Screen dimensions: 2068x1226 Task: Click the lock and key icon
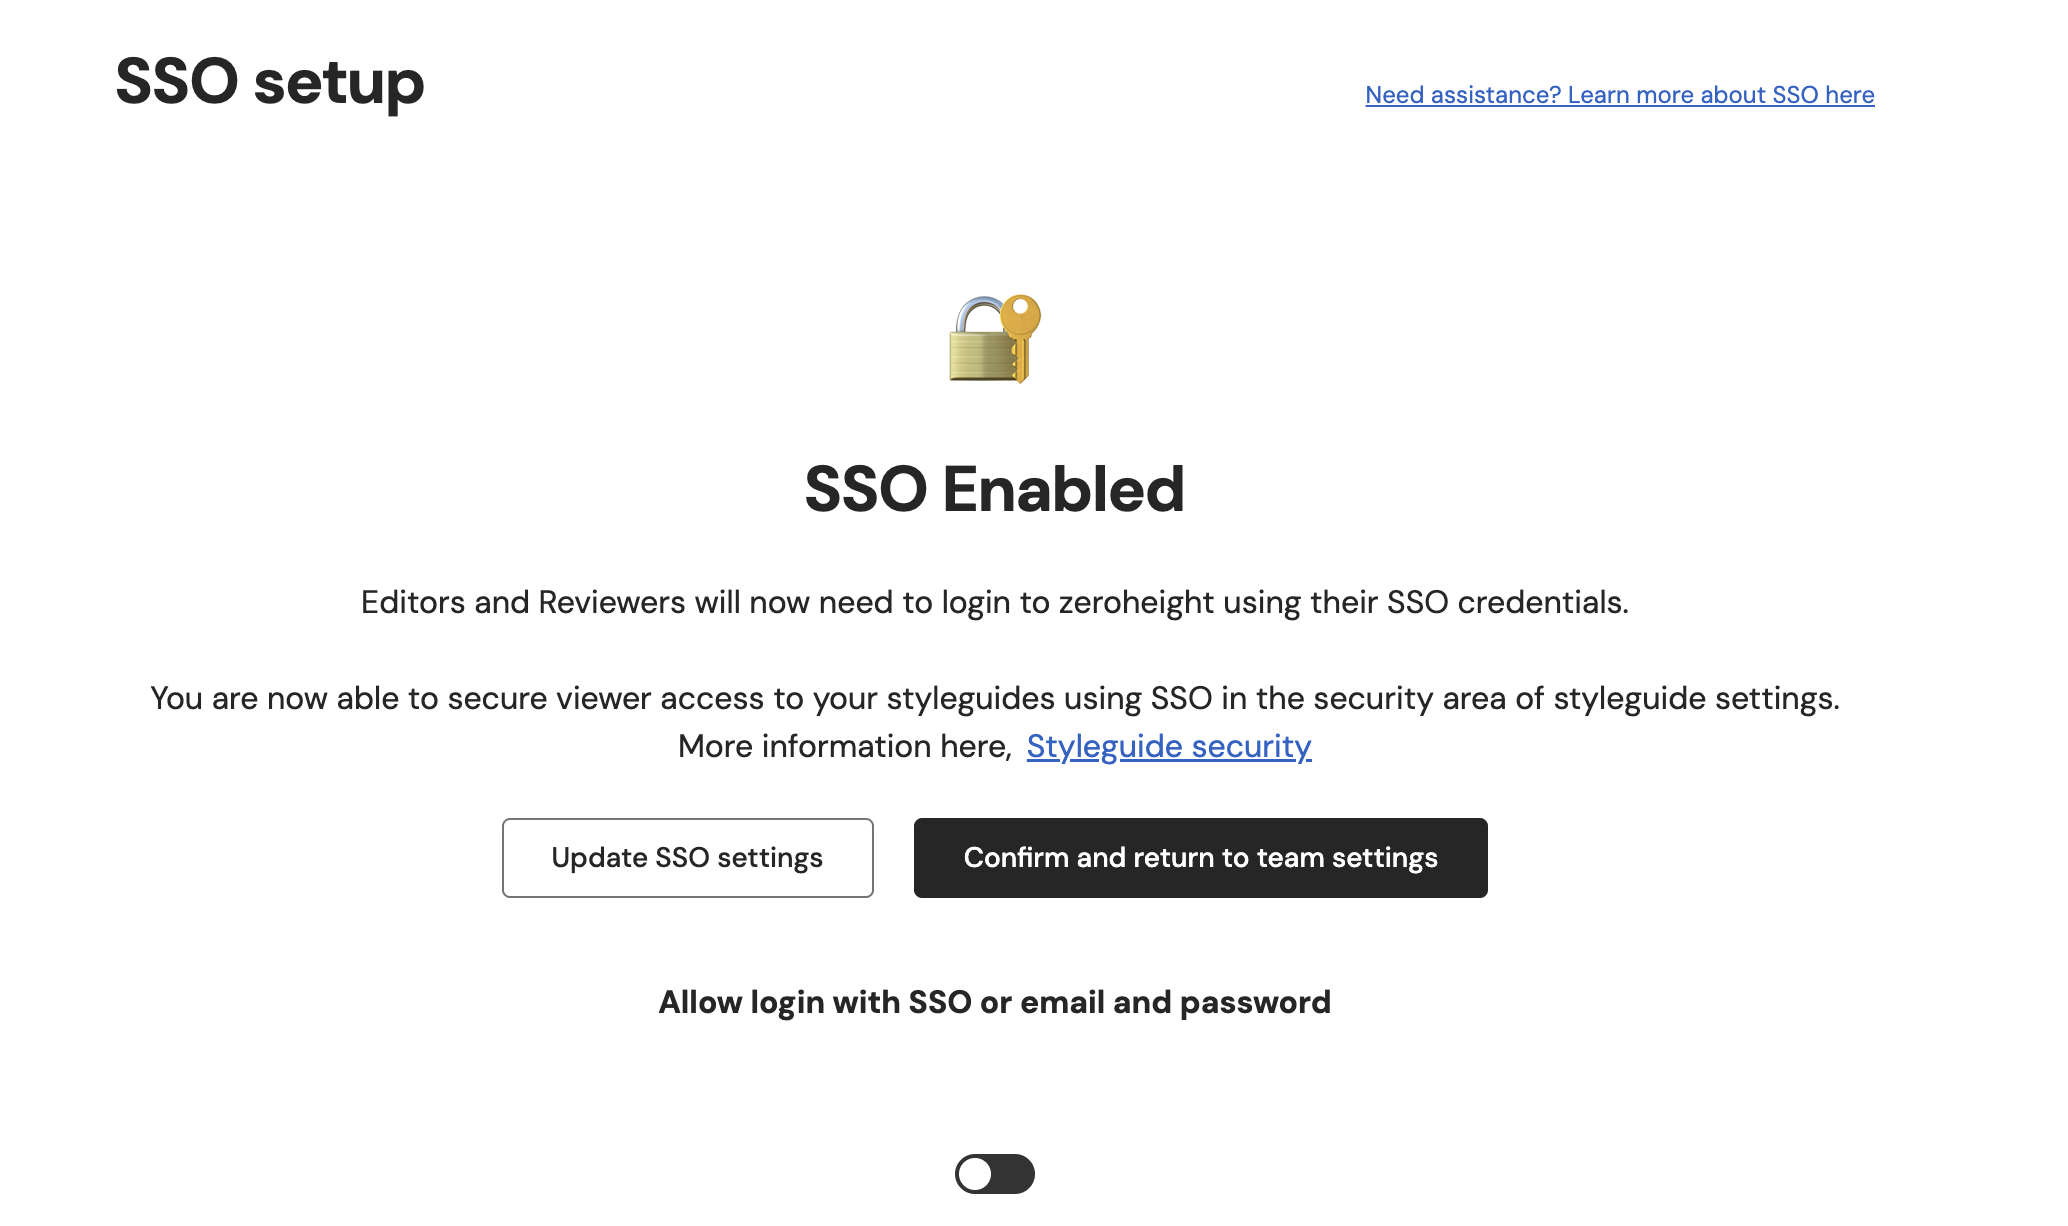(x=994, y=339)
